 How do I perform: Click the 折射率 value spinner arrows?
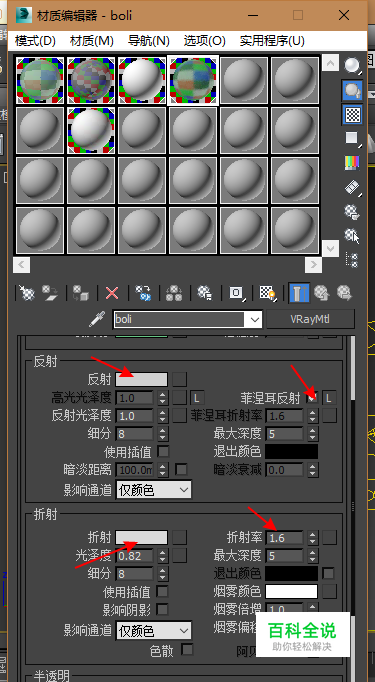click(x=313, y=538)
